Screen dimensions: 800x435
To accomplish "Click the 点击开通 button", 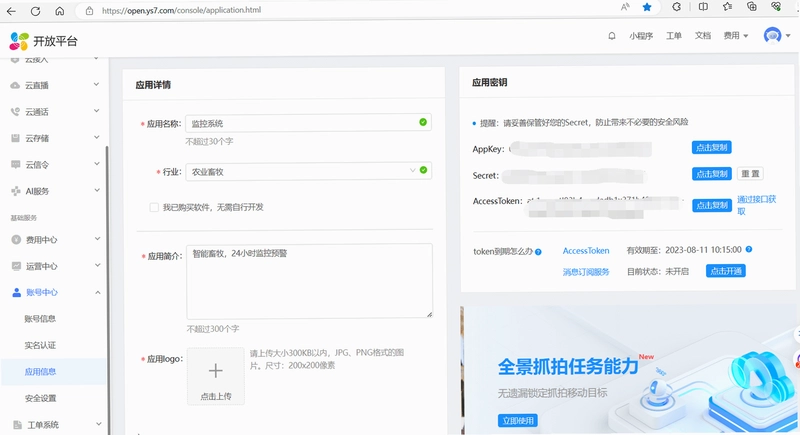I will point(726,271).
